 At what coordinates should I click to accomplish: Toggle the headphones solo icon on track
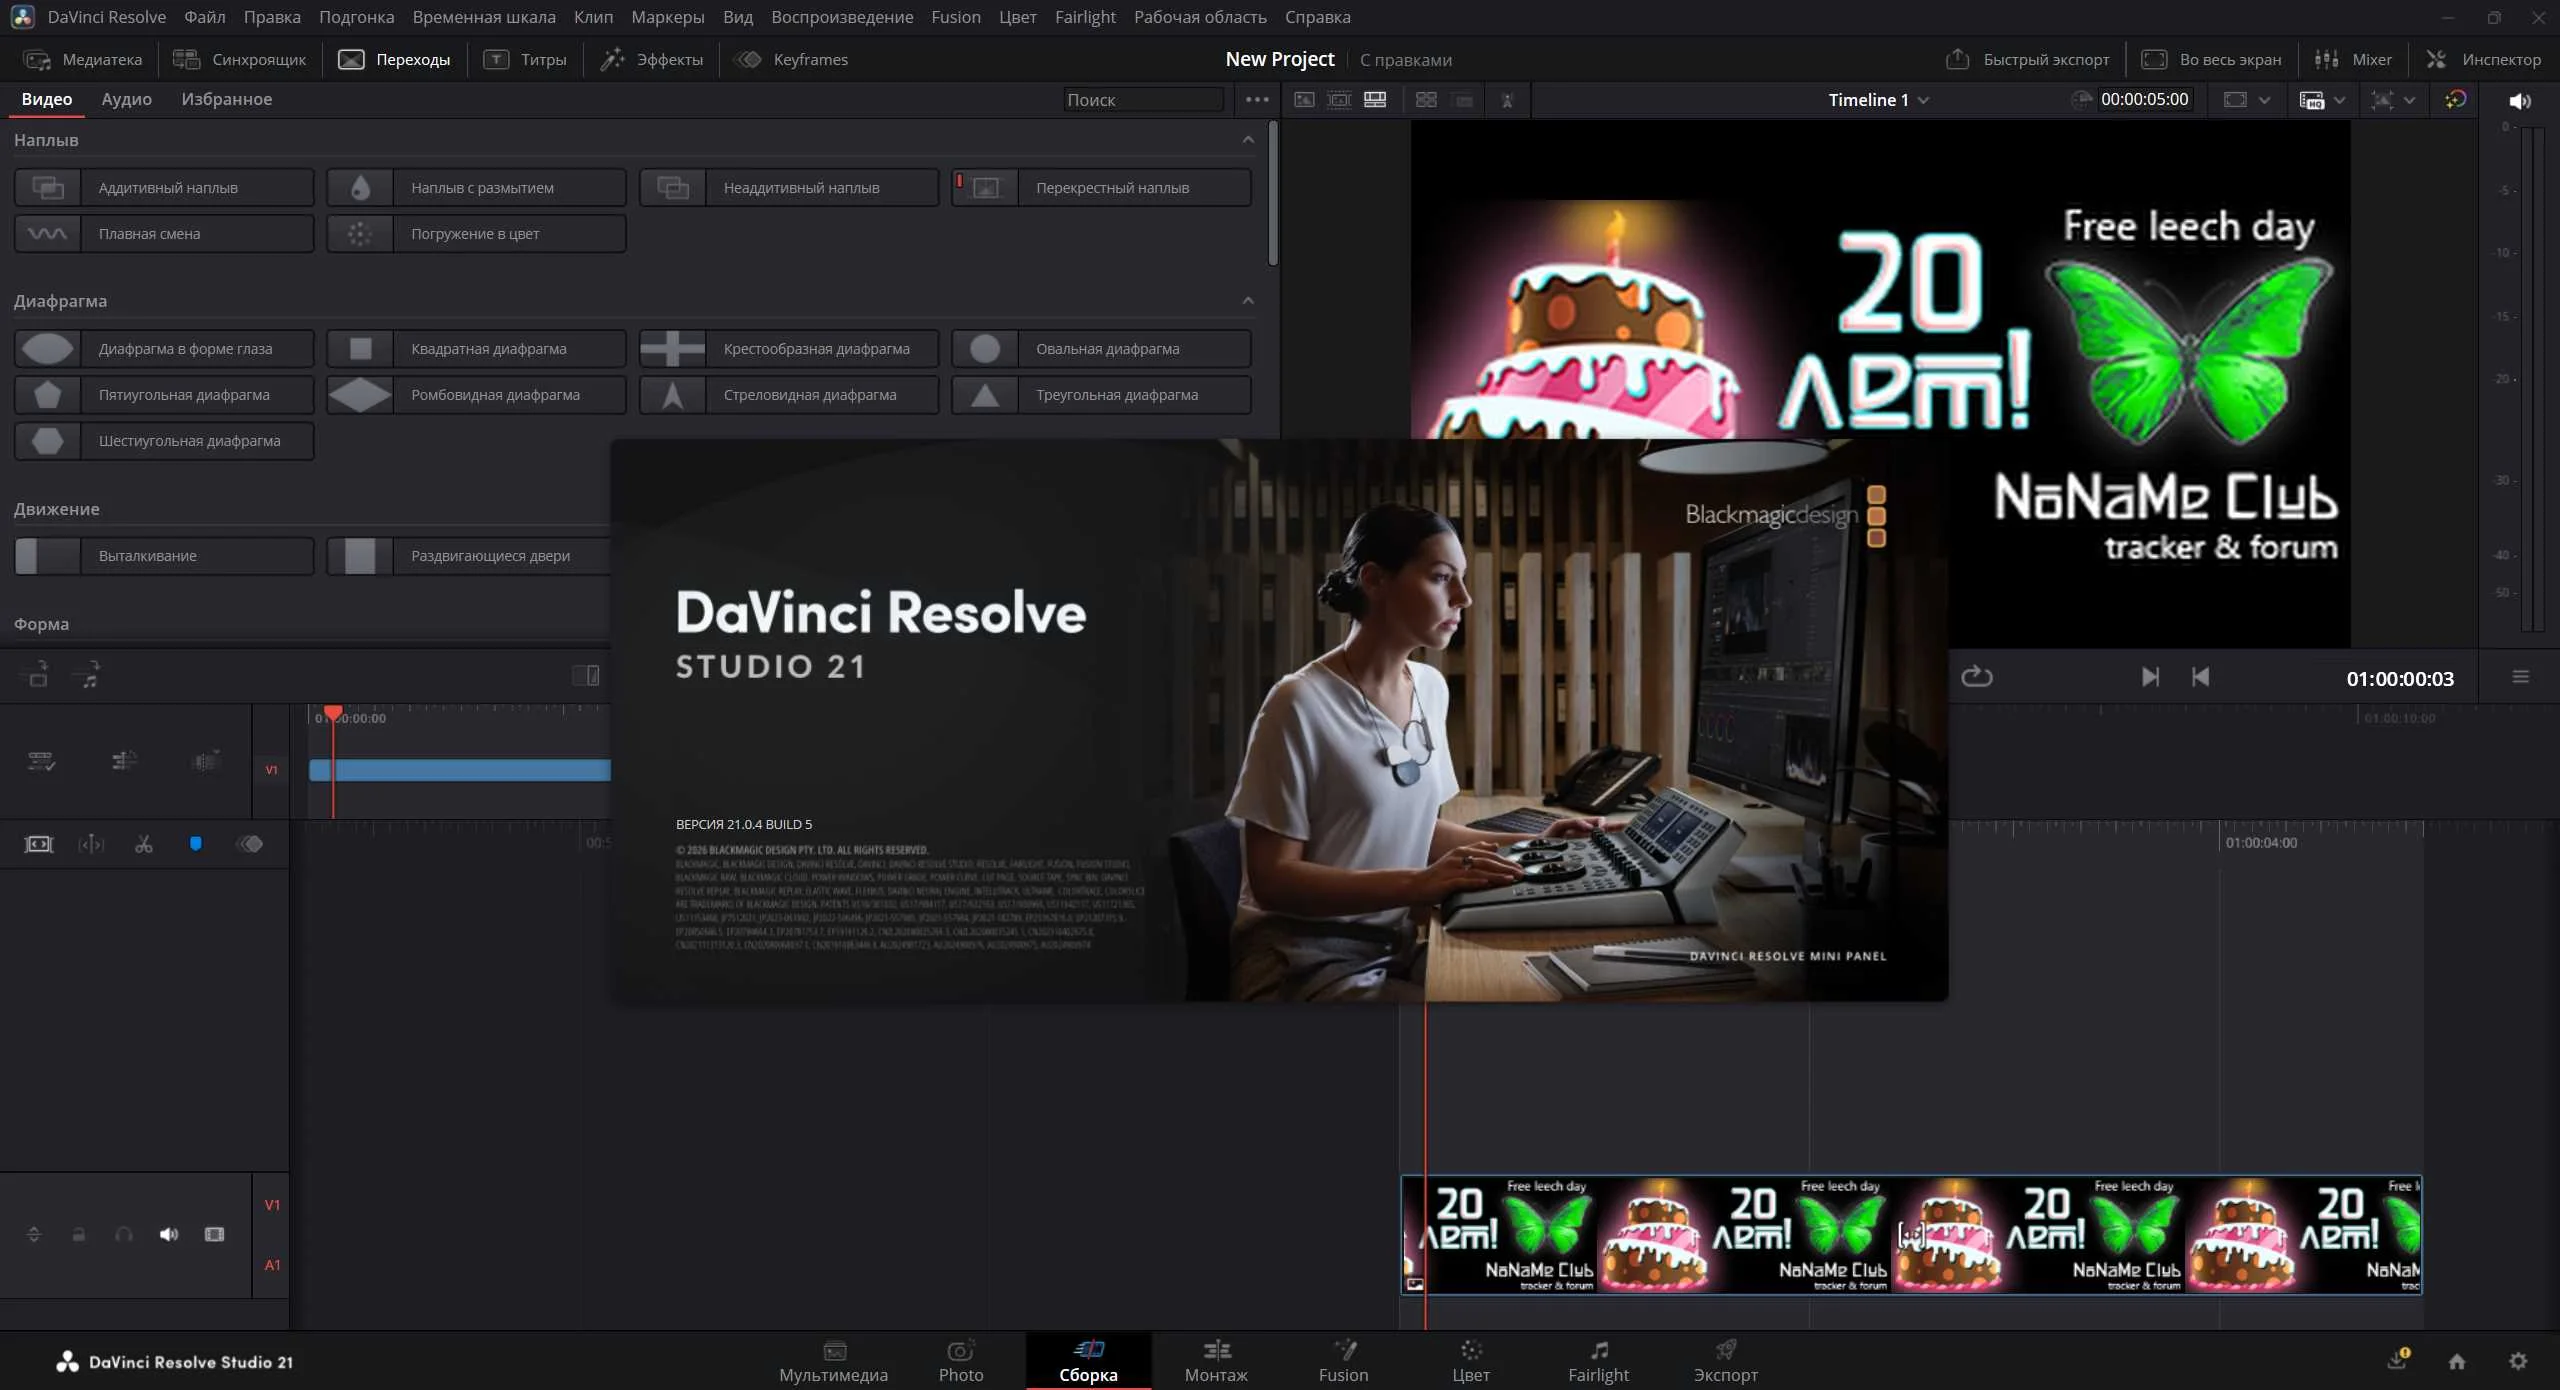click(x=124, y=1235)
